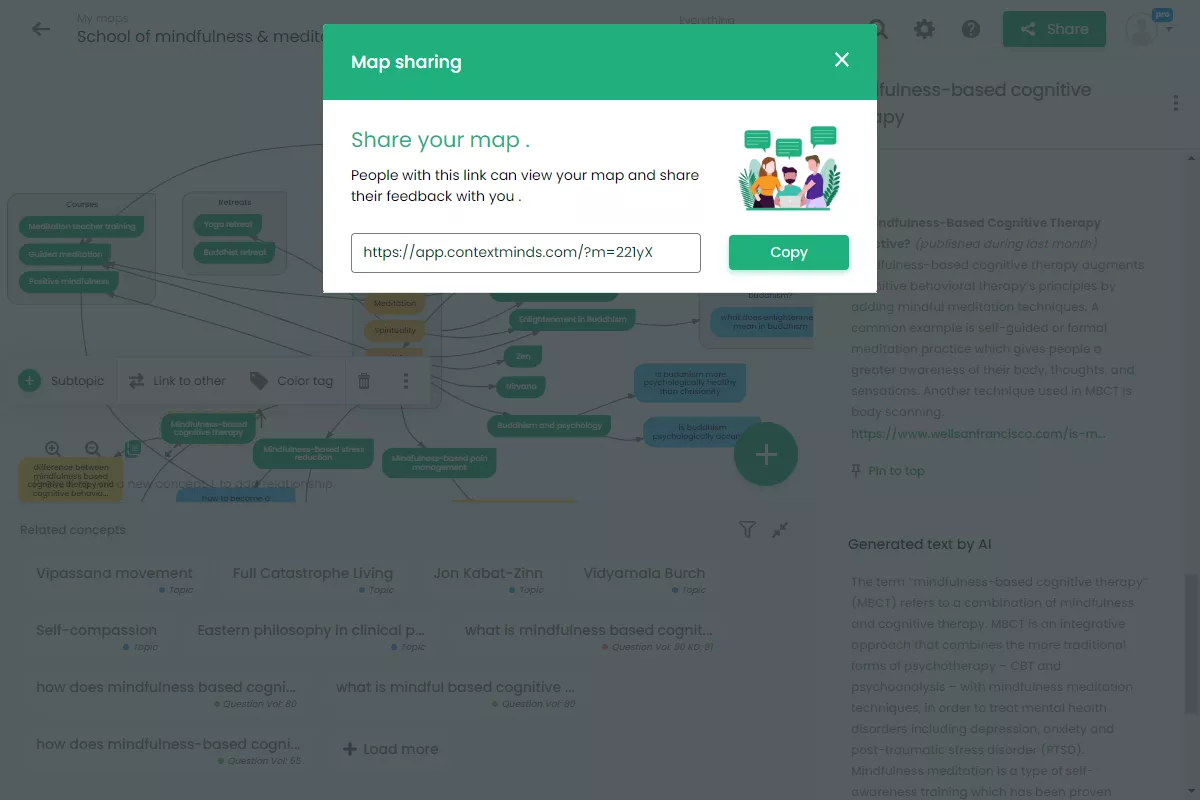
Task: Pin the article to top
Action: [887, 471]
